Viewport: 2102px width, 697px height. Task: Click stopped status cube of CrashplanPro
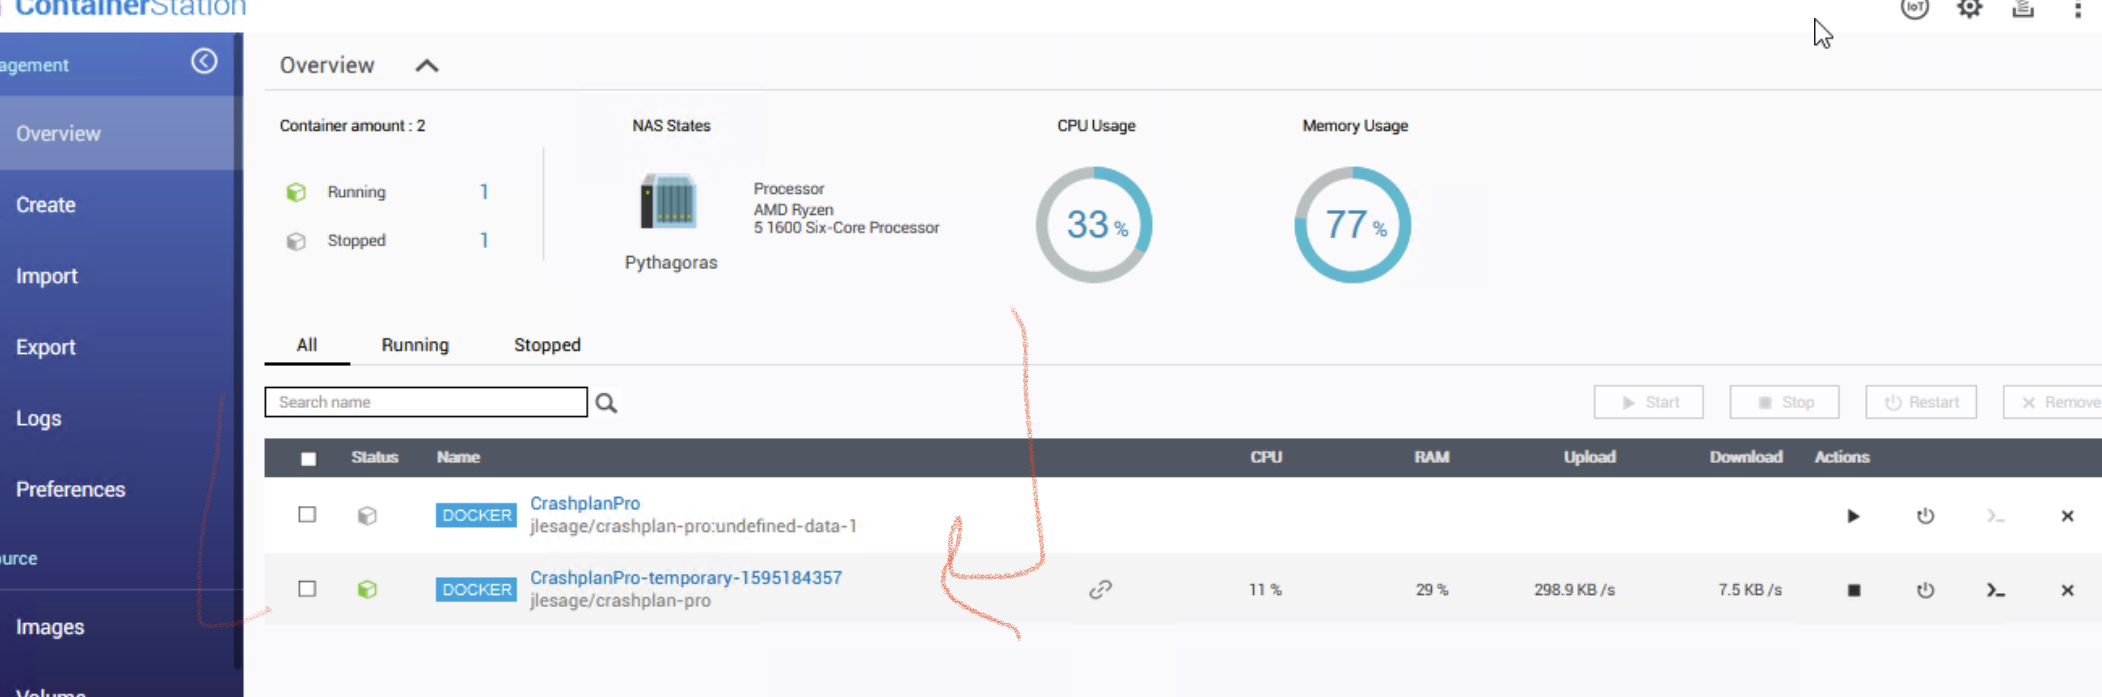click(x=367, y=516)
